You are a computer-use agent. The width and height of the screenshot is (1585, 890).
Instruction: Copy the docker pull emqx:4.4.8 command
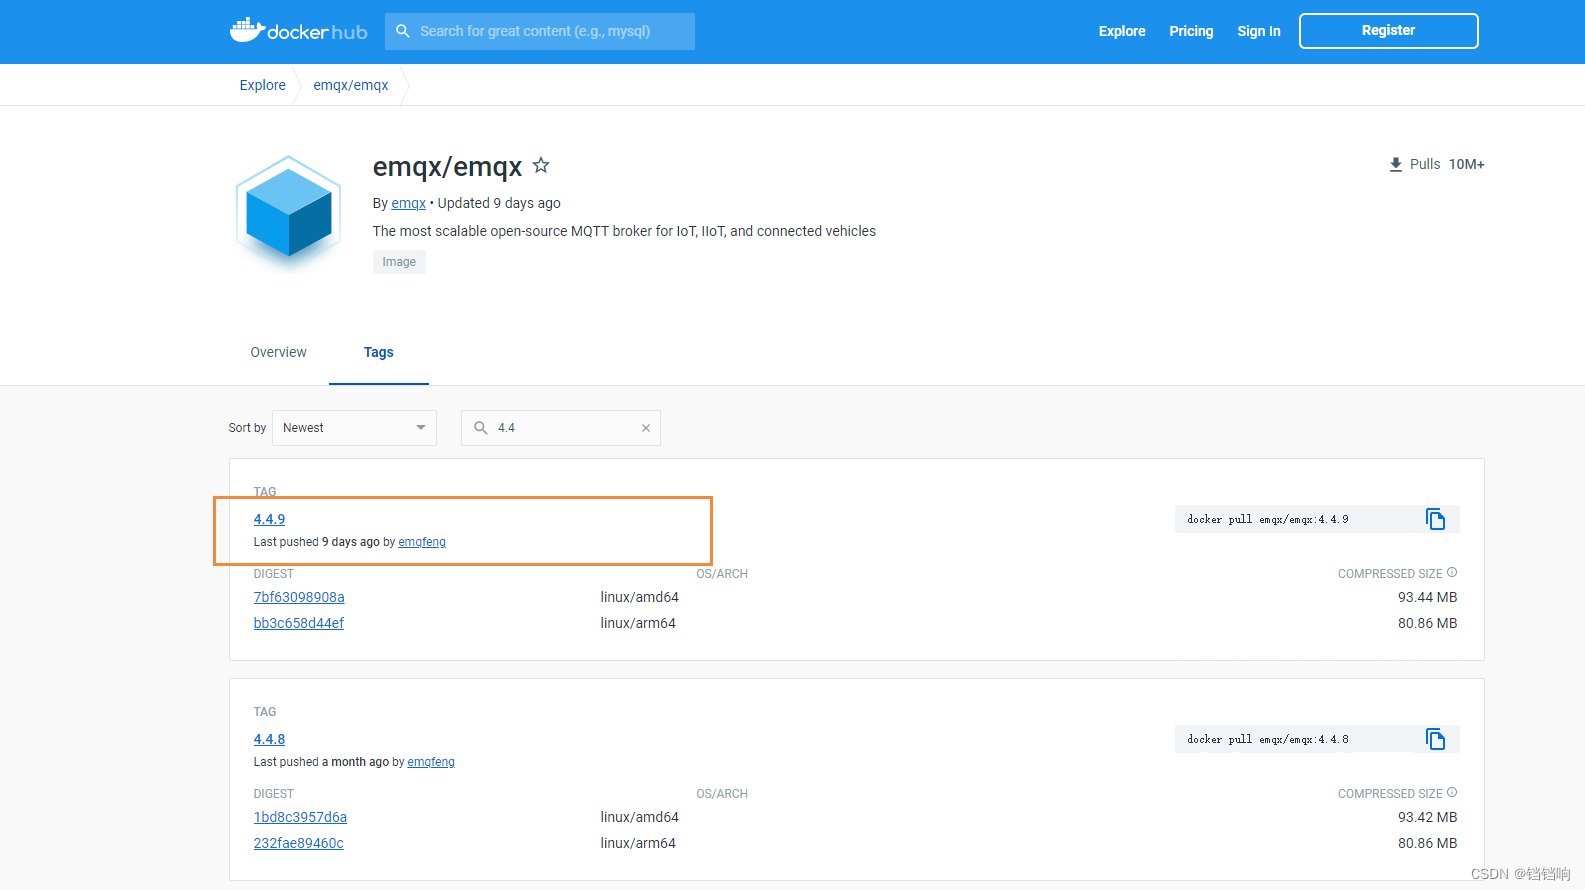(1436, 739)
